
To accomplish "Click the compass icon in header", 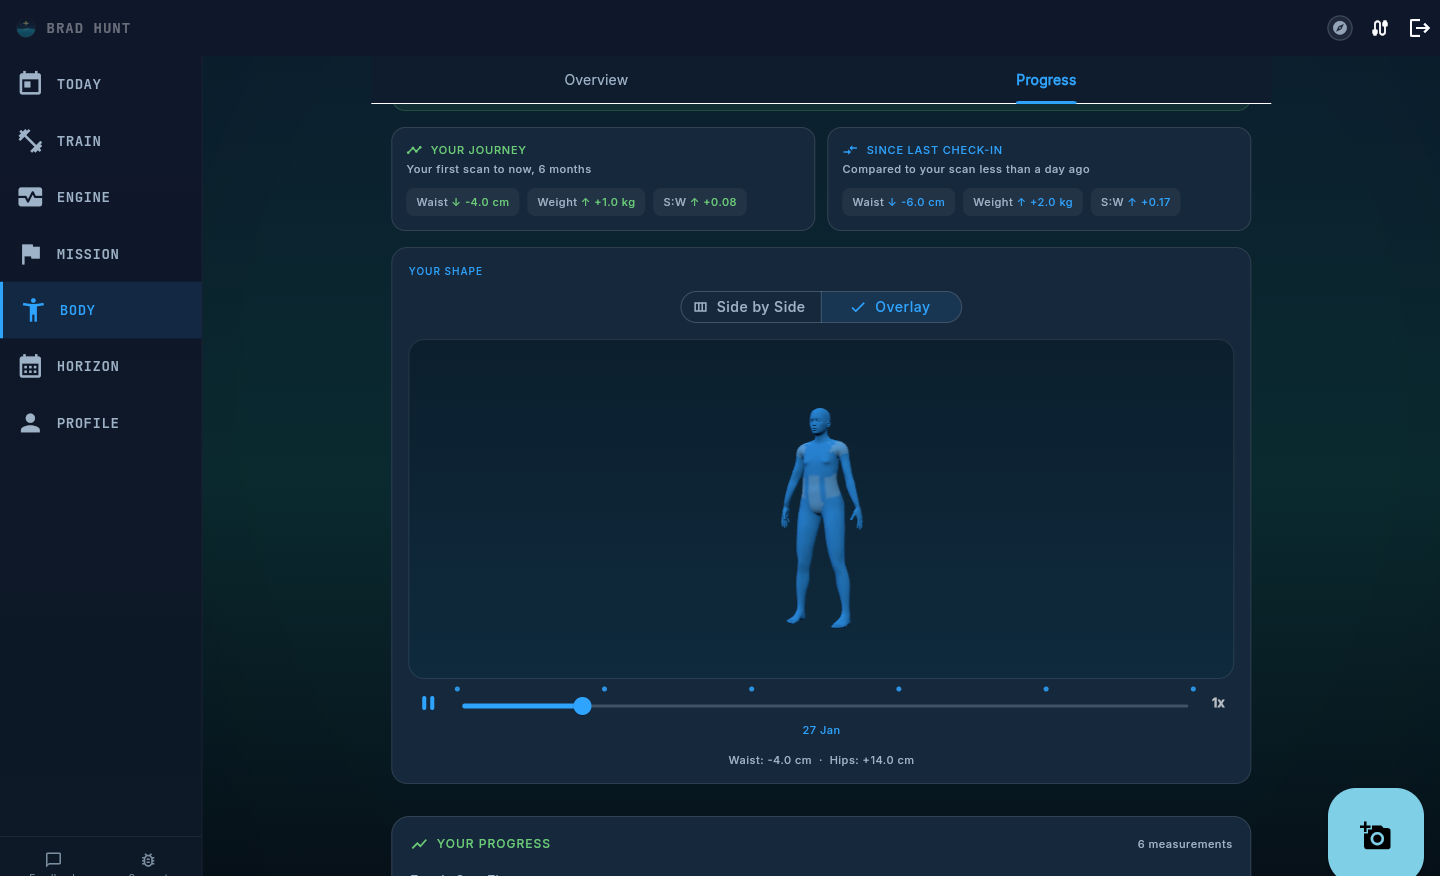I will point(1340,28).
